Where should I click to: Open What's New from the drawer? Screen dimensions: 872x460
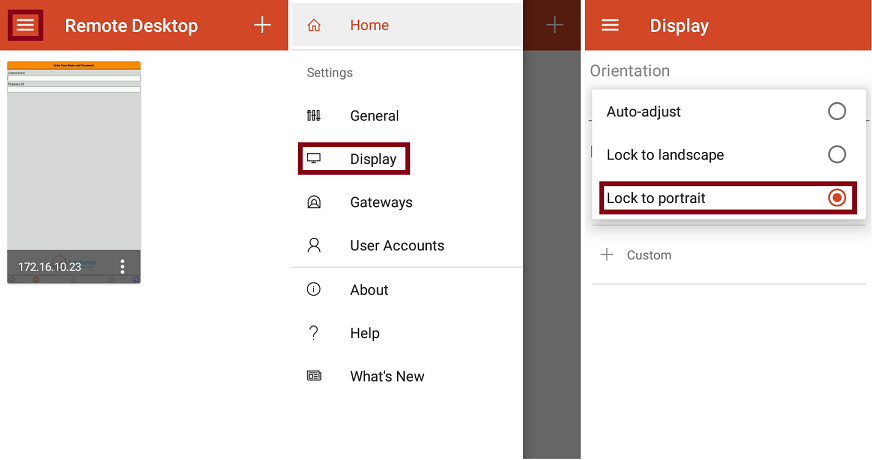(x=386, y=376)
